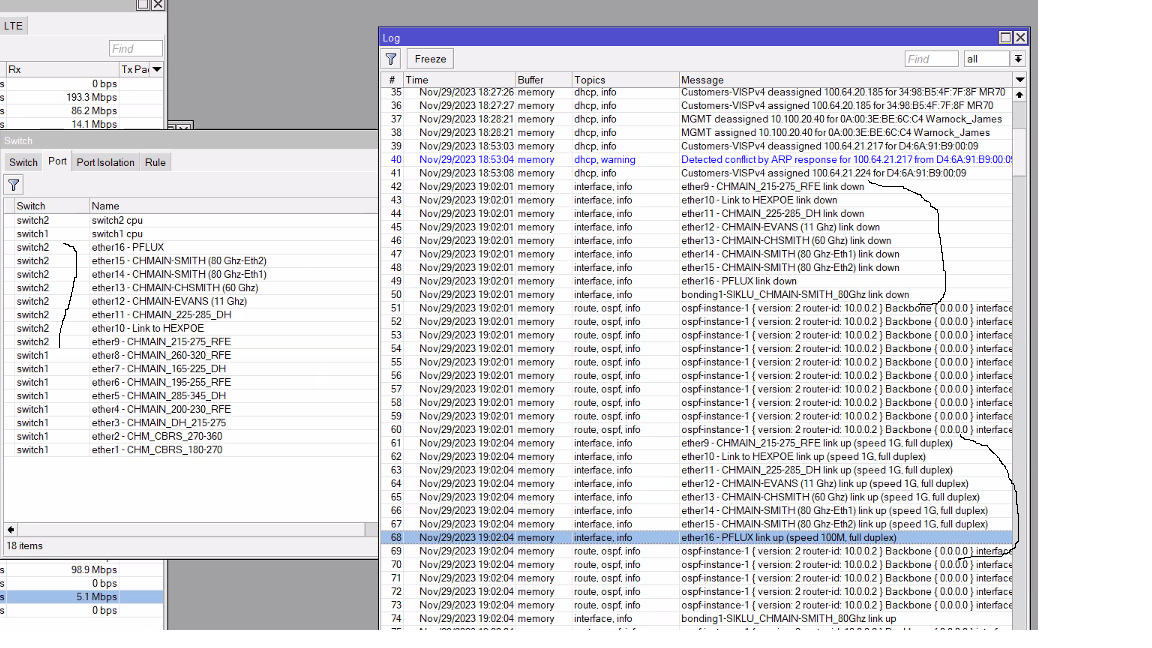Click the Find field in Log window

click(x=931, y=59)
